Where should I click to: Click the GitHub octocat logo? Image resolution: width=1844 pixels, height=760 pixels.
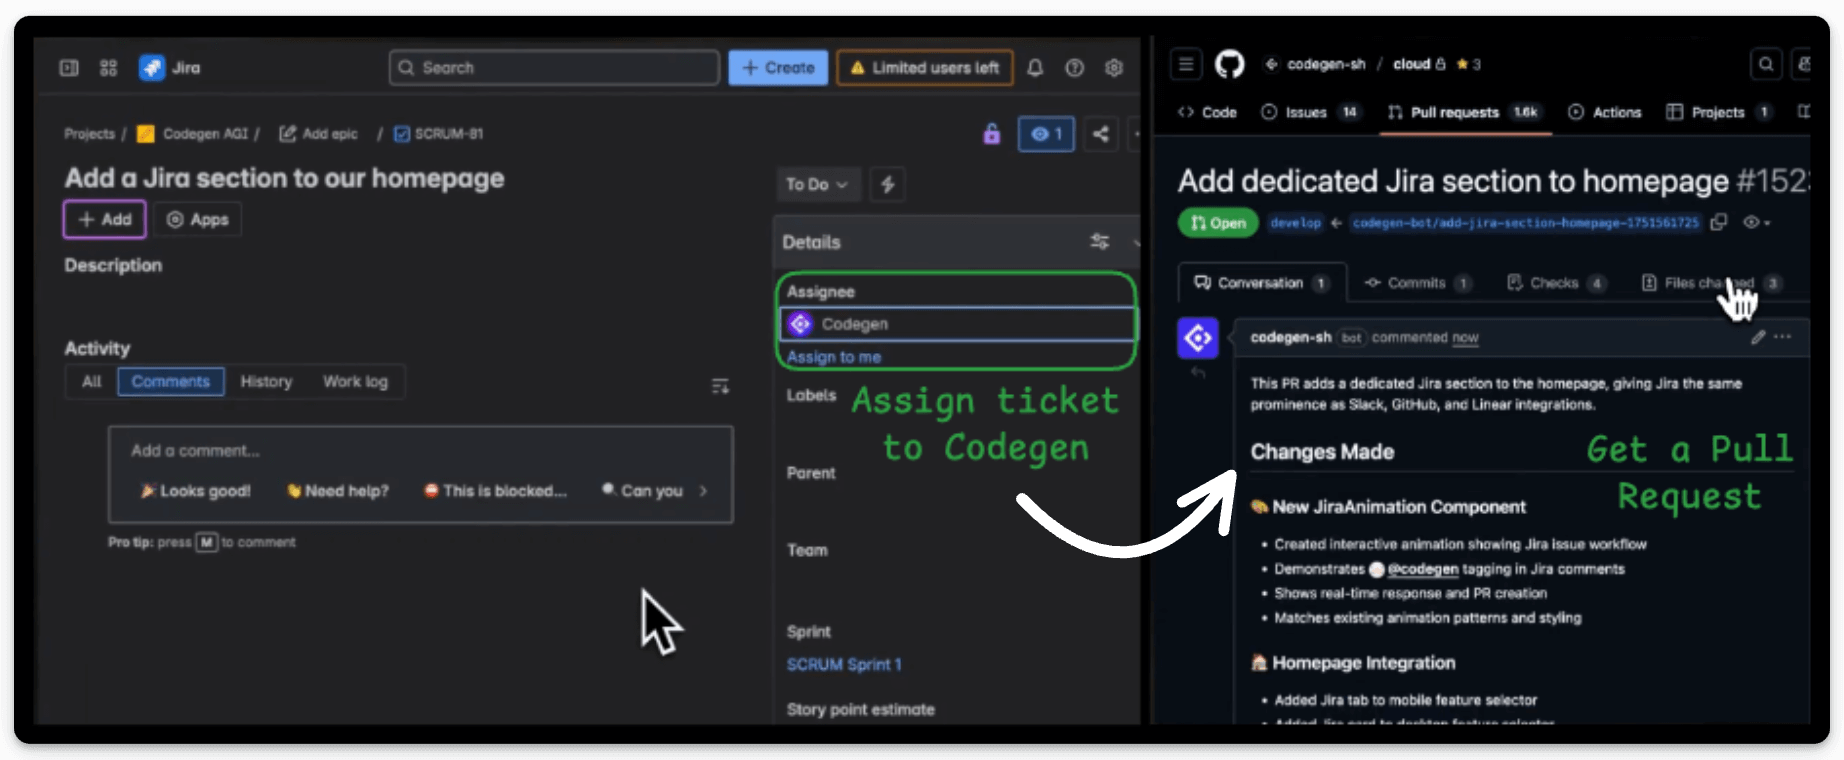point(1229,65)
